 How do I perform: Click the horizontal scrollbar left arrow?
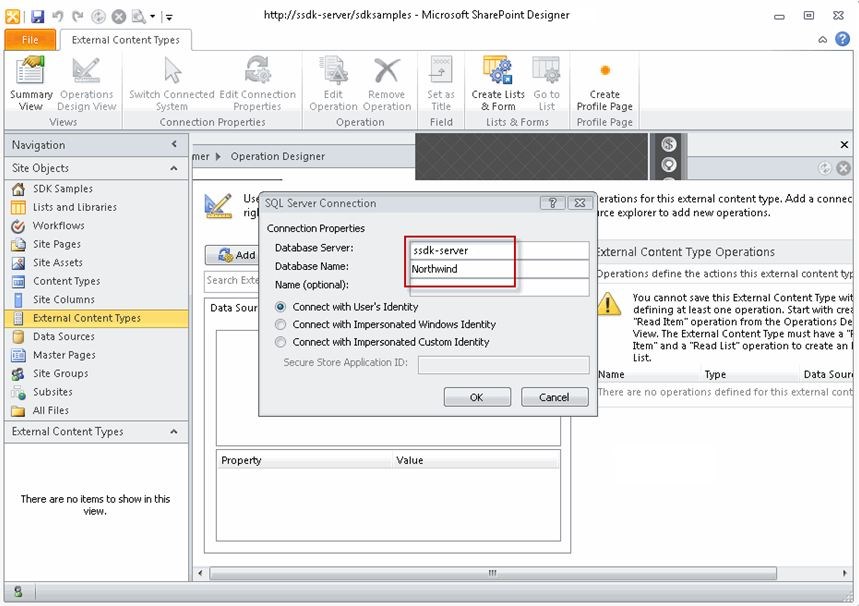point(201,574)
